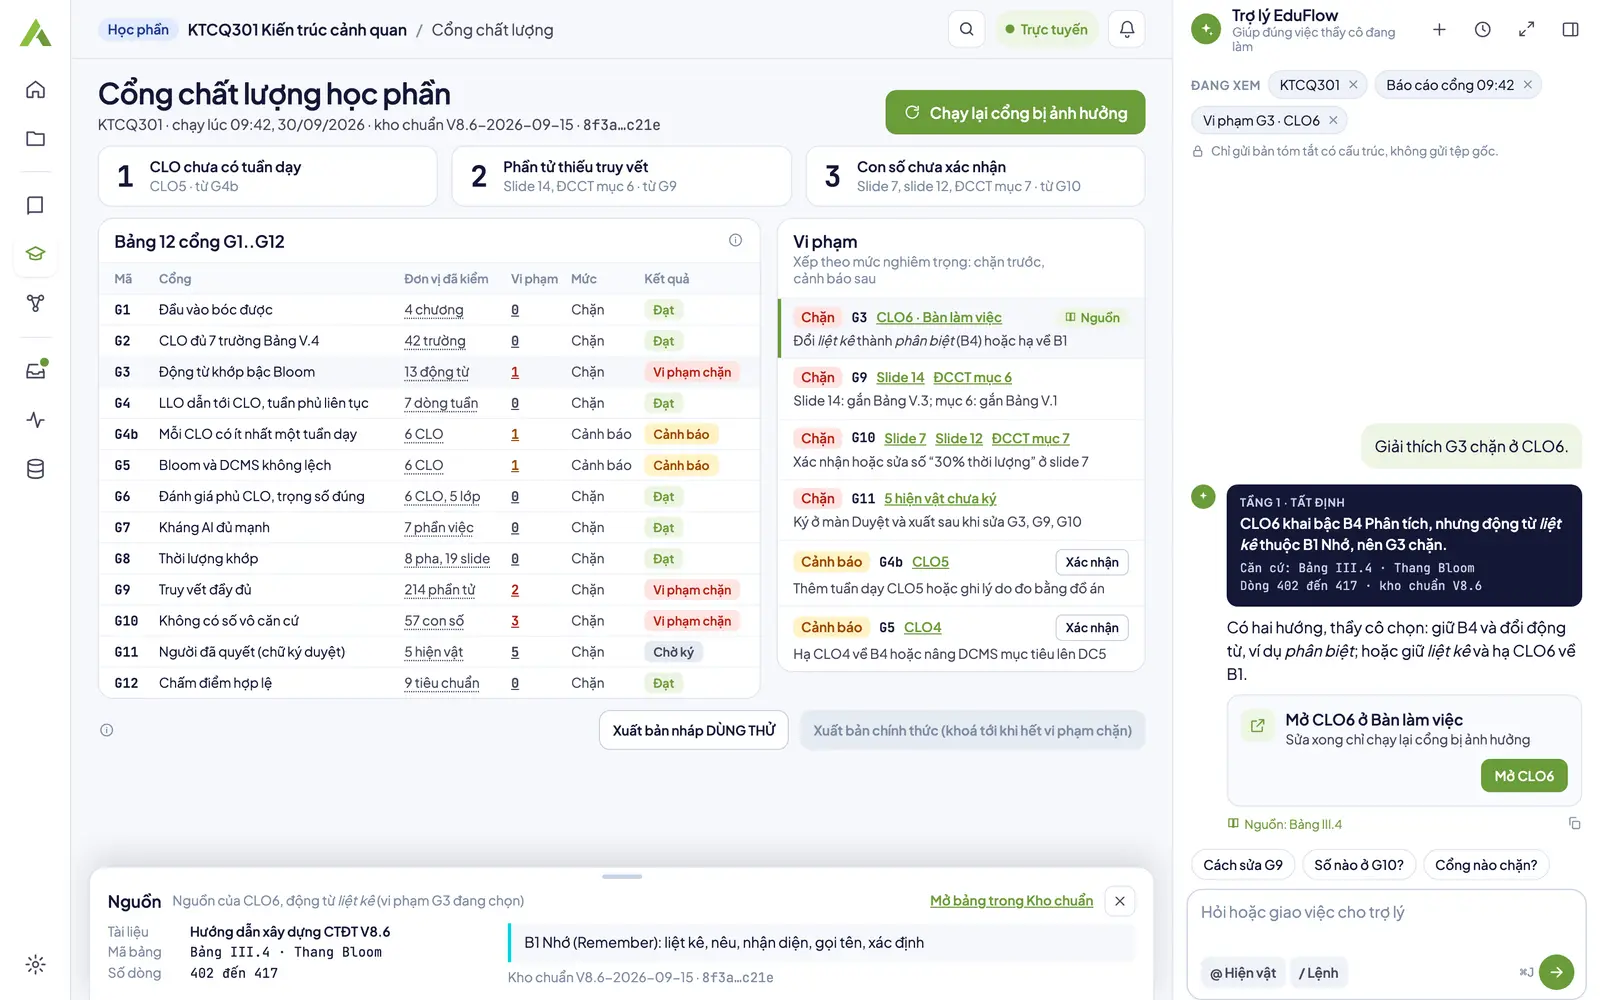
Task: Open the notifications bell
Action: tap(1127, 29)
